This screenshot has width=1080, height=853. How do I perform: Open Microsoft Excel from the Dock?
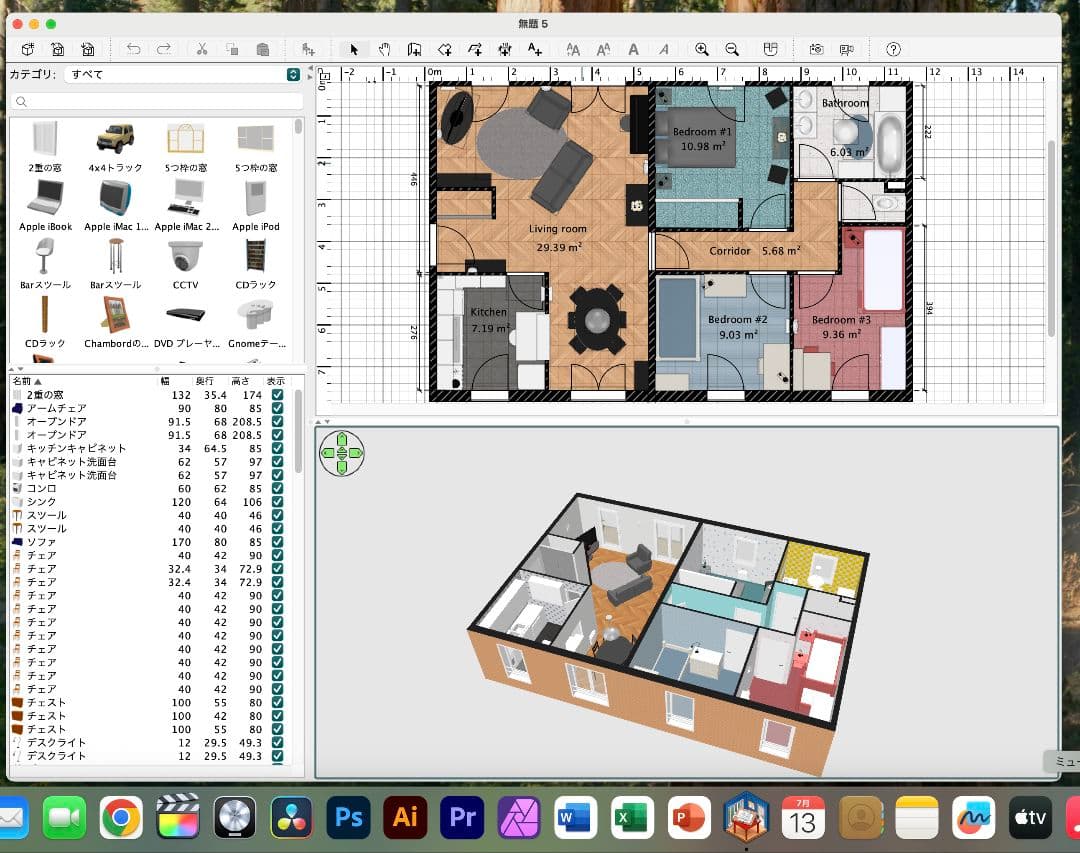coord(632,816)
